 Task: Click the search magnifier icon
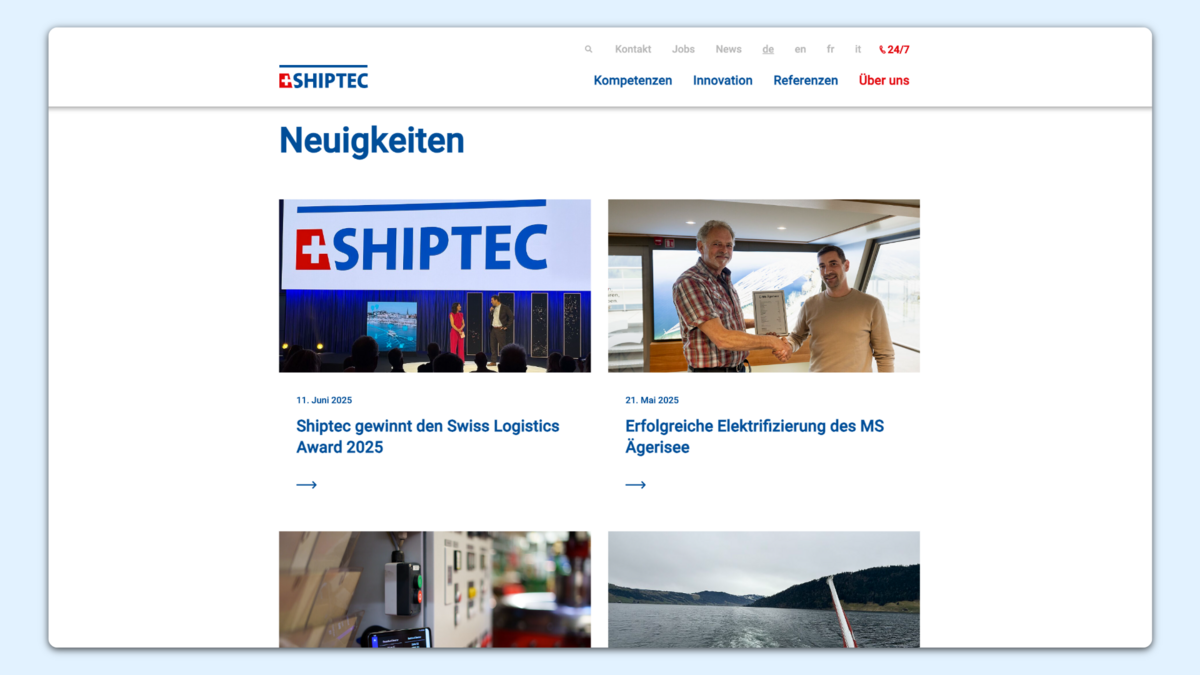(588, 49)
